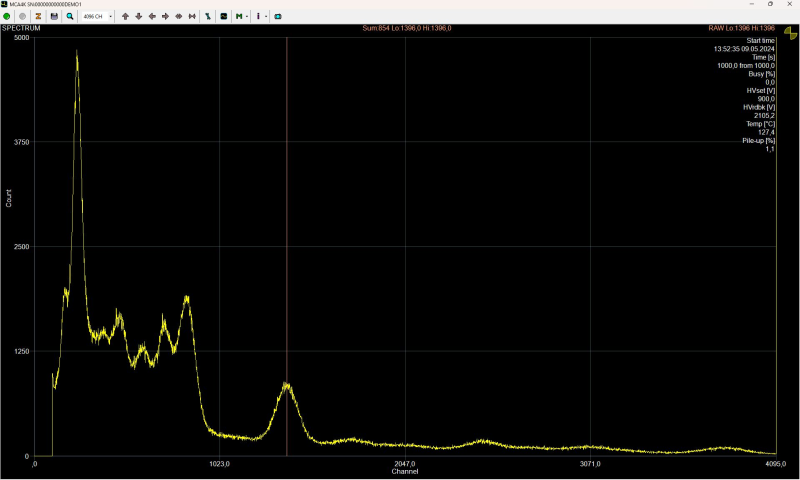Click the Pile-up value 1,1
This screenshot has width=800, height=480.
click(770, 149)
